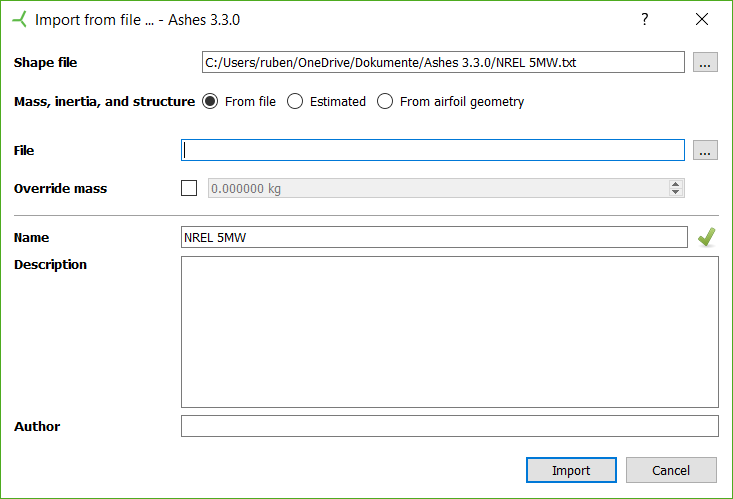Close the Import from file dialog
Viewport: 733px width, 499px height.
click(x=702, y=19)
